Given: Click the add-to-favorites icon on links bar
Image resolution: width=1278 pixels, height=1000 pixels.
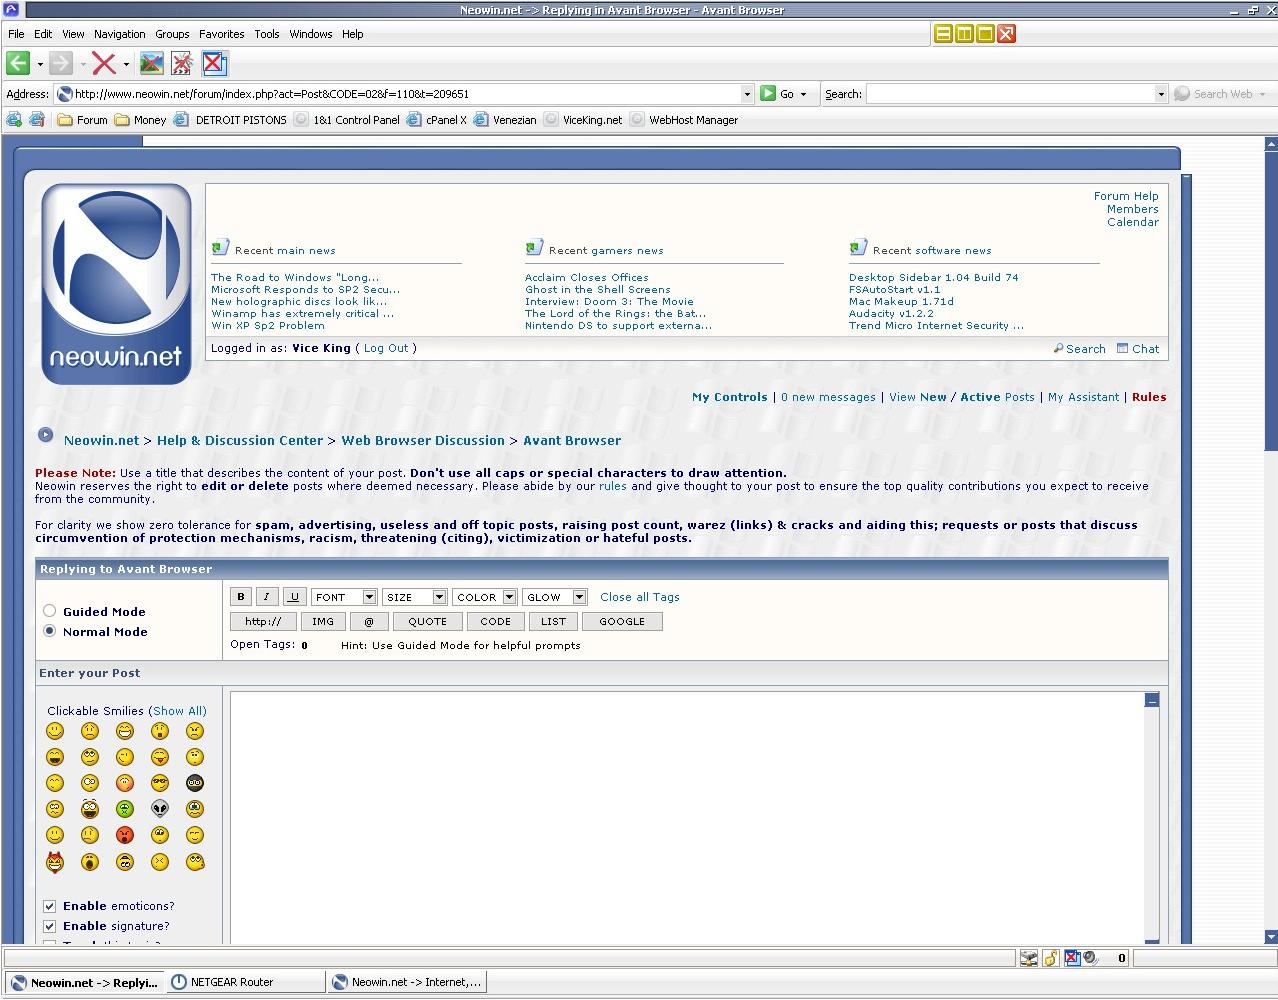Looking at the screenshot, I should [x=14, y=120].
